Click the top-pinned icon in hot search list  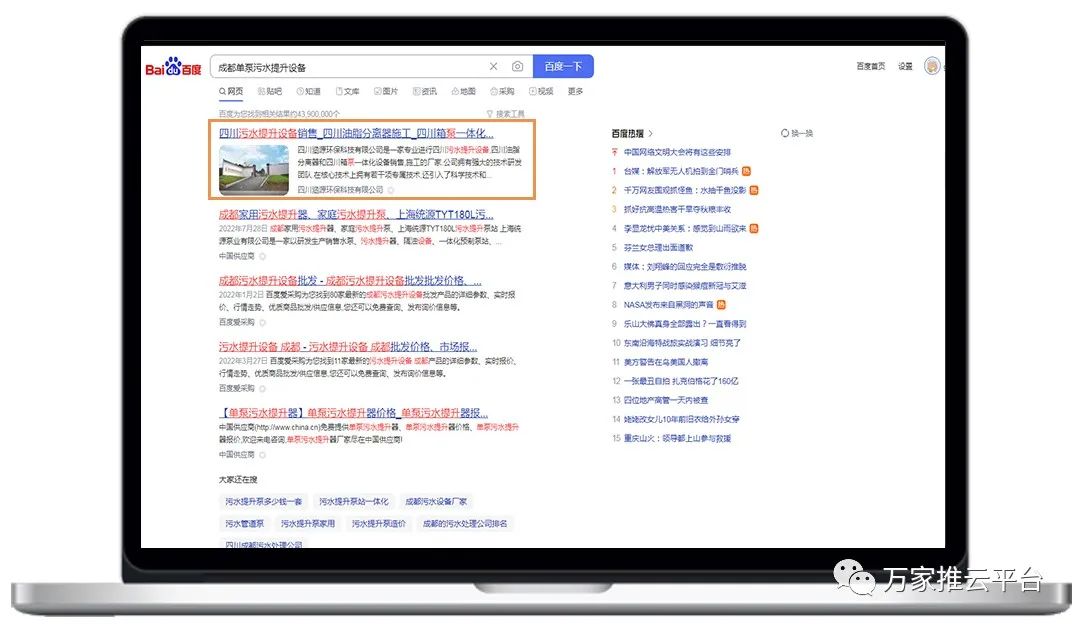click(615, 153)
